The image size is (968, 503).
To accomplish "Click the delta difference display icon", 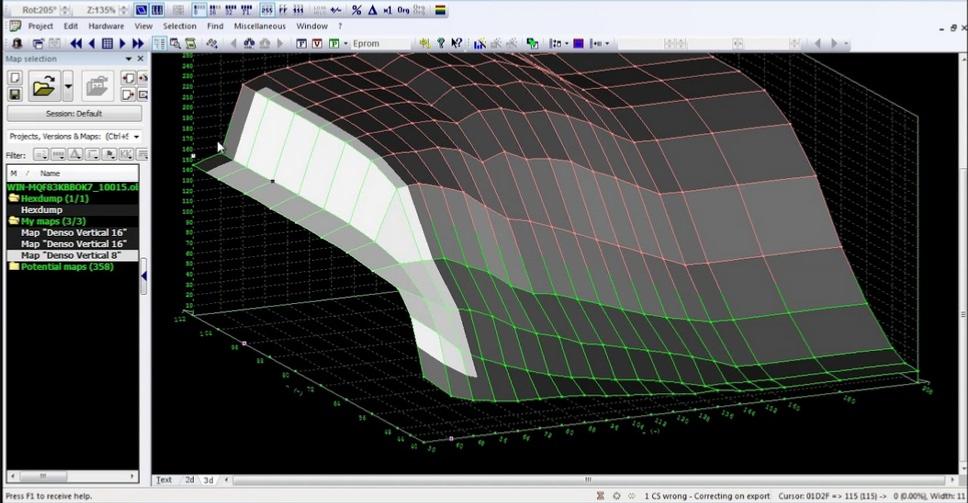I will click(x=372, y=10).
